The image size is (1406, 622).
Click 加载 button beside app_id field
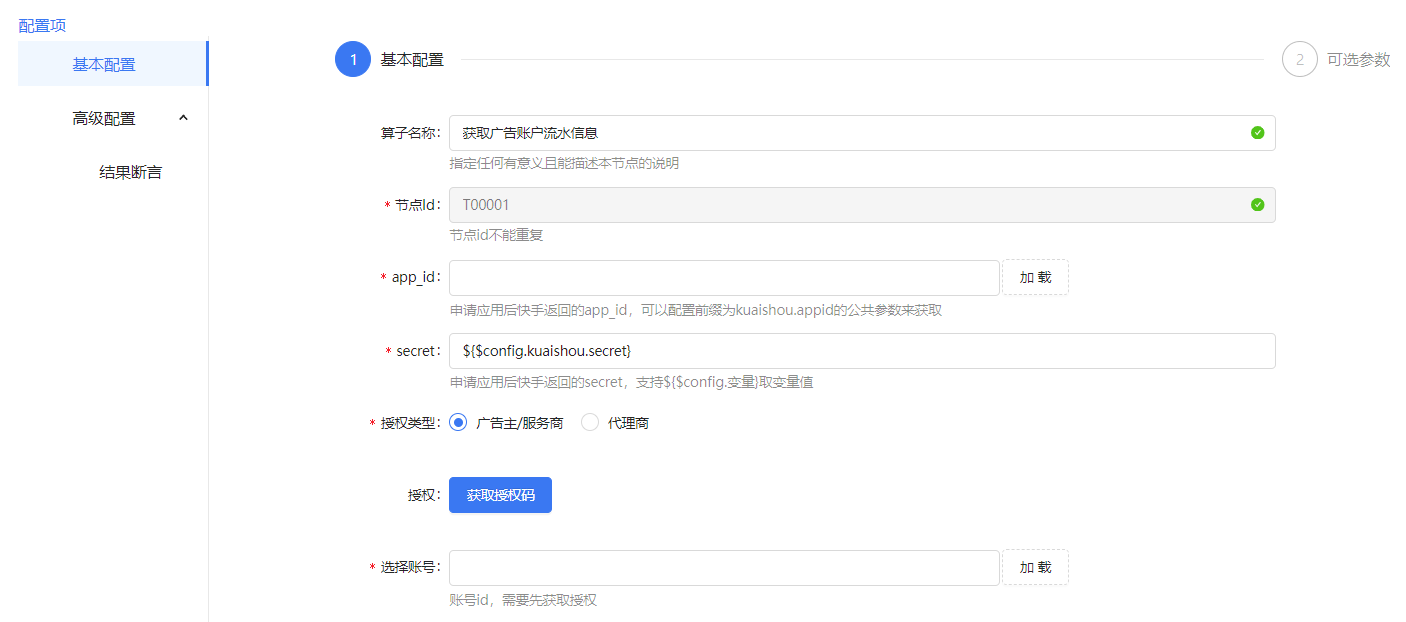1035,278
